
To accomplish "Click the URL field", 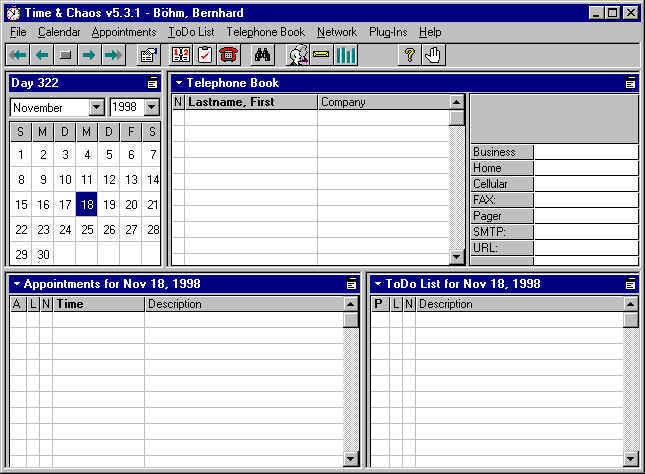I will pos(586,248).
